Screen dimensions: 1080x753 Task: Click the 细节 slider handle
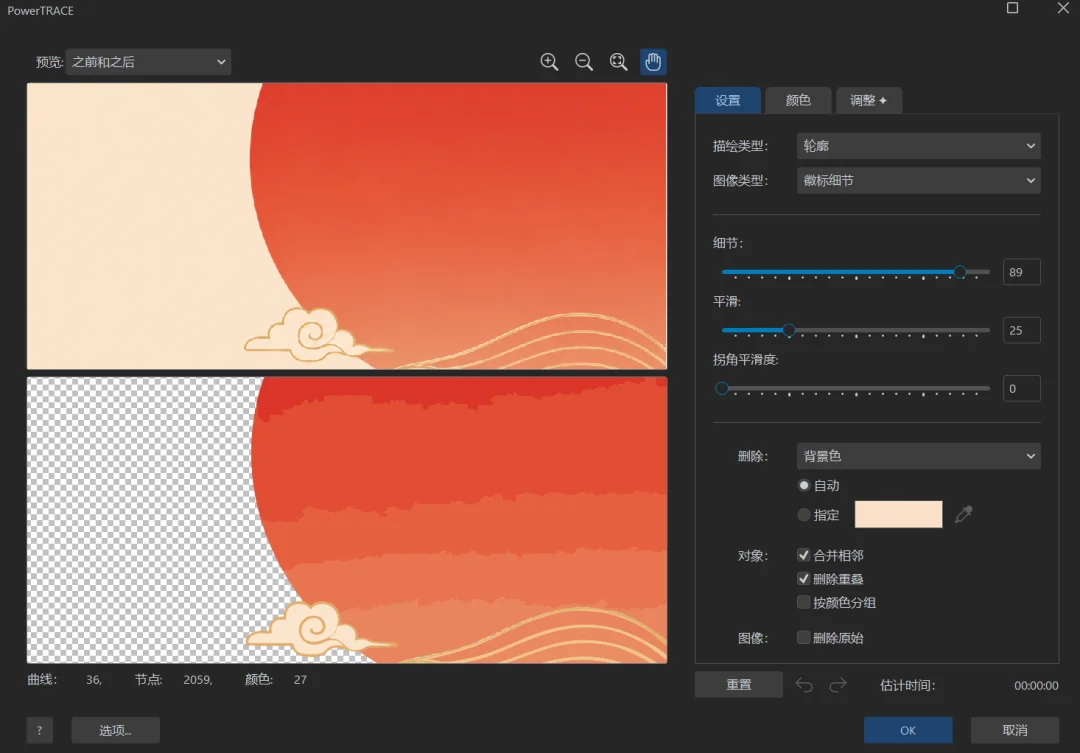tap(959, 272)
